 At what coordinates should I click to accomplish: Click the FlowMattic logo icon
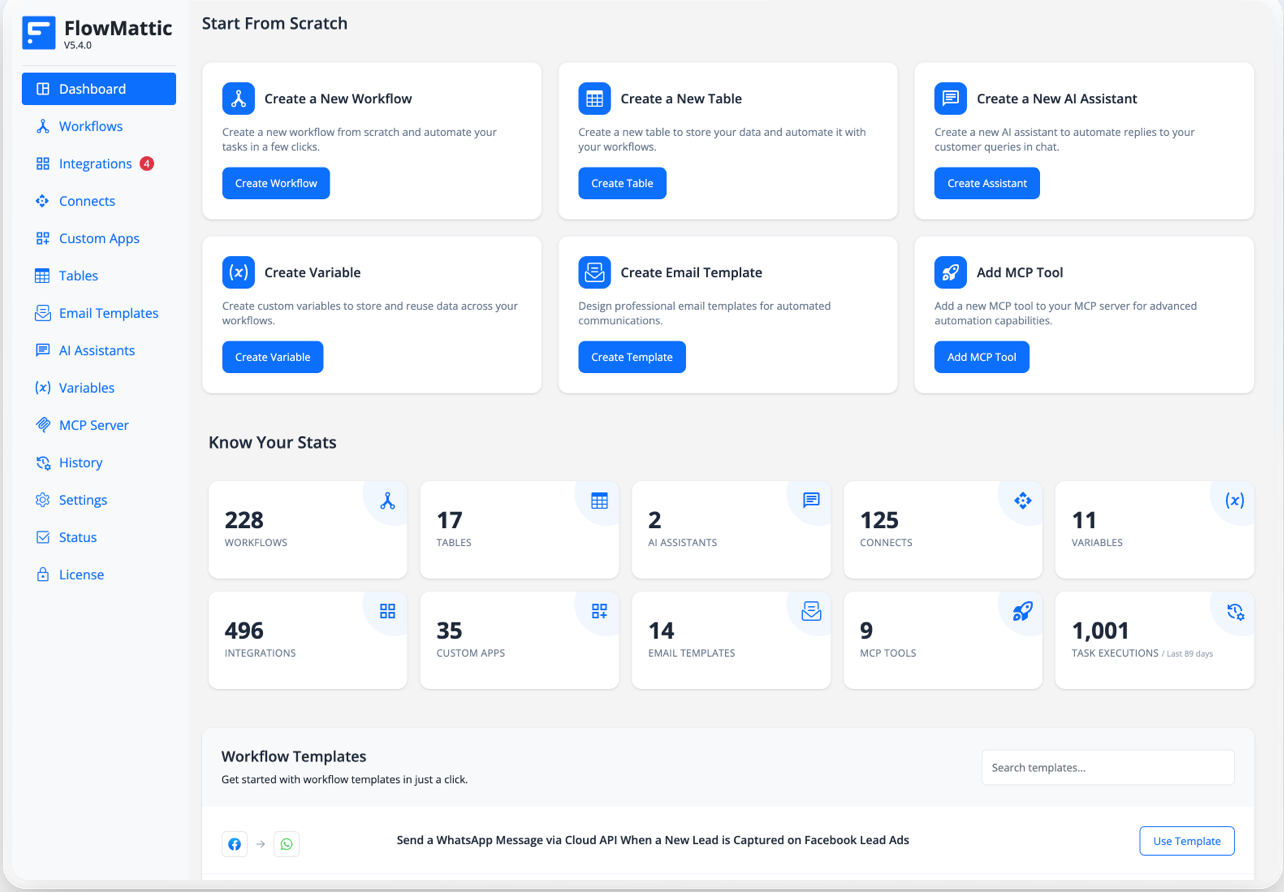(38, 32)
